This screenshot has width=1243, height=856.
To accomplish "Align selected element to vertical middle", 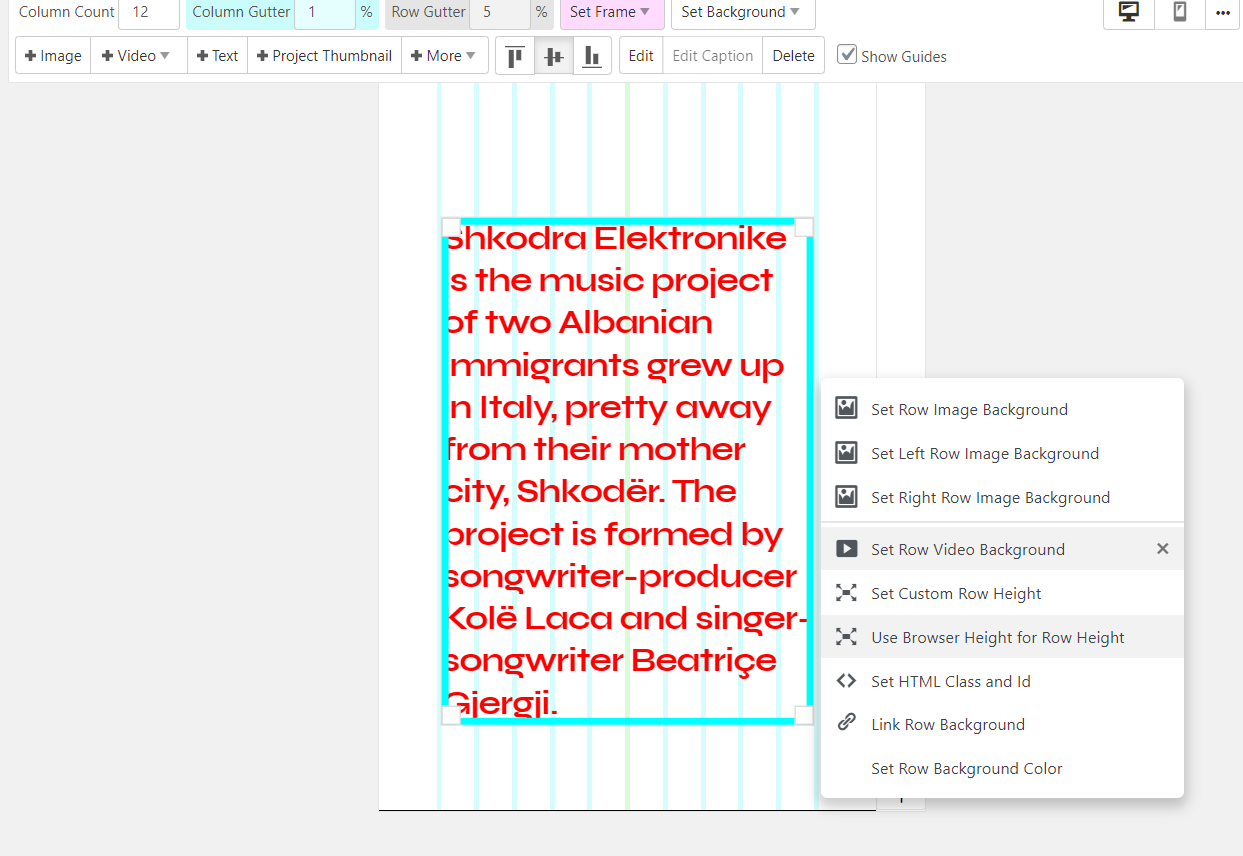I will [554, 56].
